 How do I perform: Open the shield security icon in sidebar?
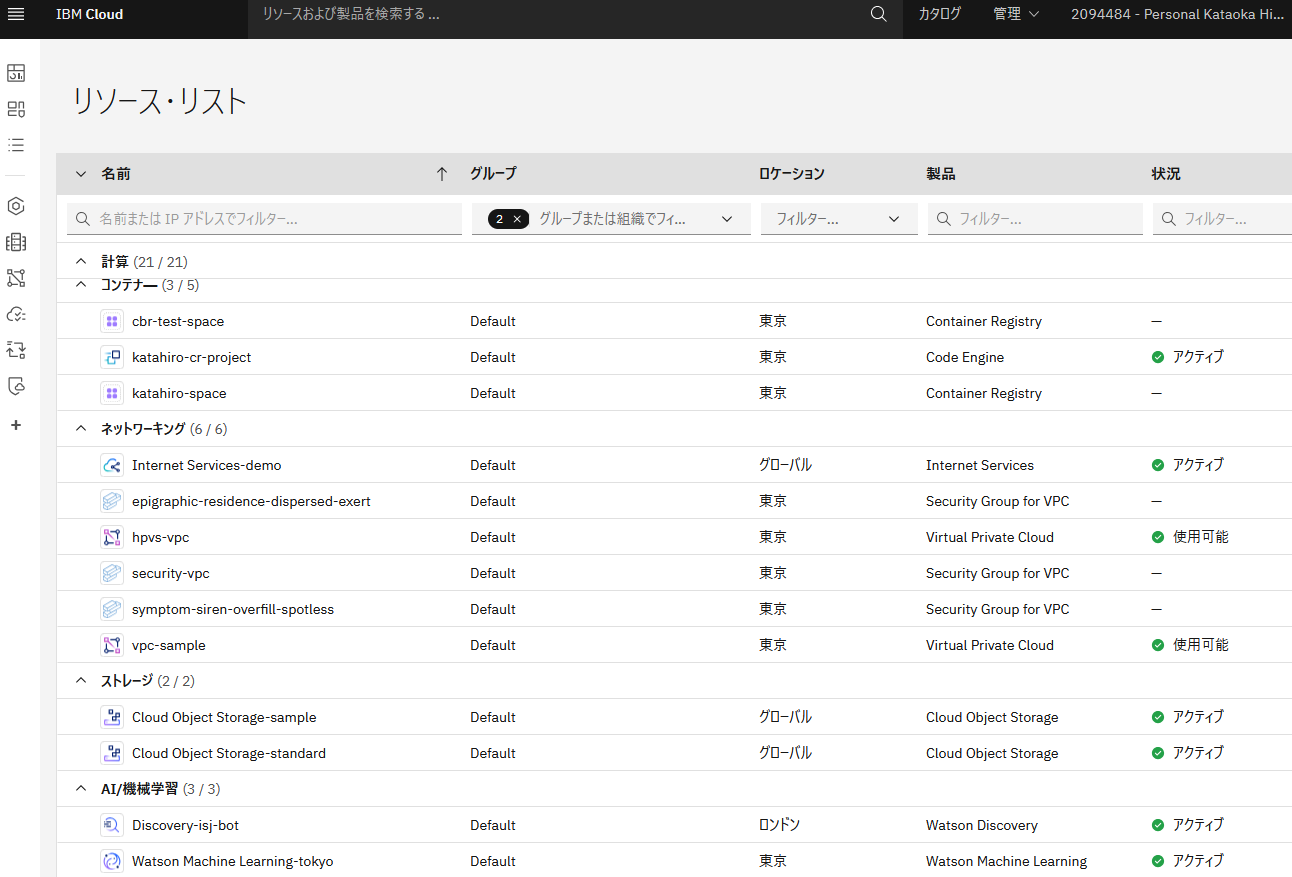(16, 386)
